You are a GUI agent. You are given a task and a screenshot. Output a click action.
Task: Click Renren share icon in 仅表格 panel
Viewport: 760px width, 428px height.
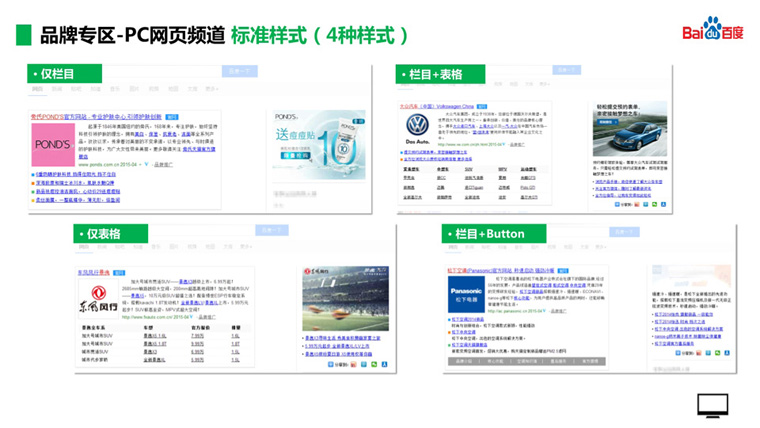point(384,365)
